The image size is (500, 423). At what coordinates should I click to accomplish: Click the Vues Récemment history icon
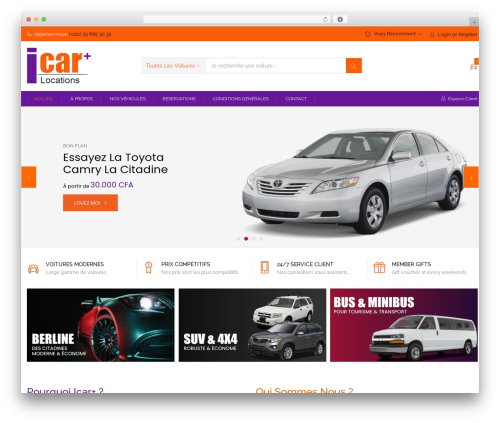point(368,34)
